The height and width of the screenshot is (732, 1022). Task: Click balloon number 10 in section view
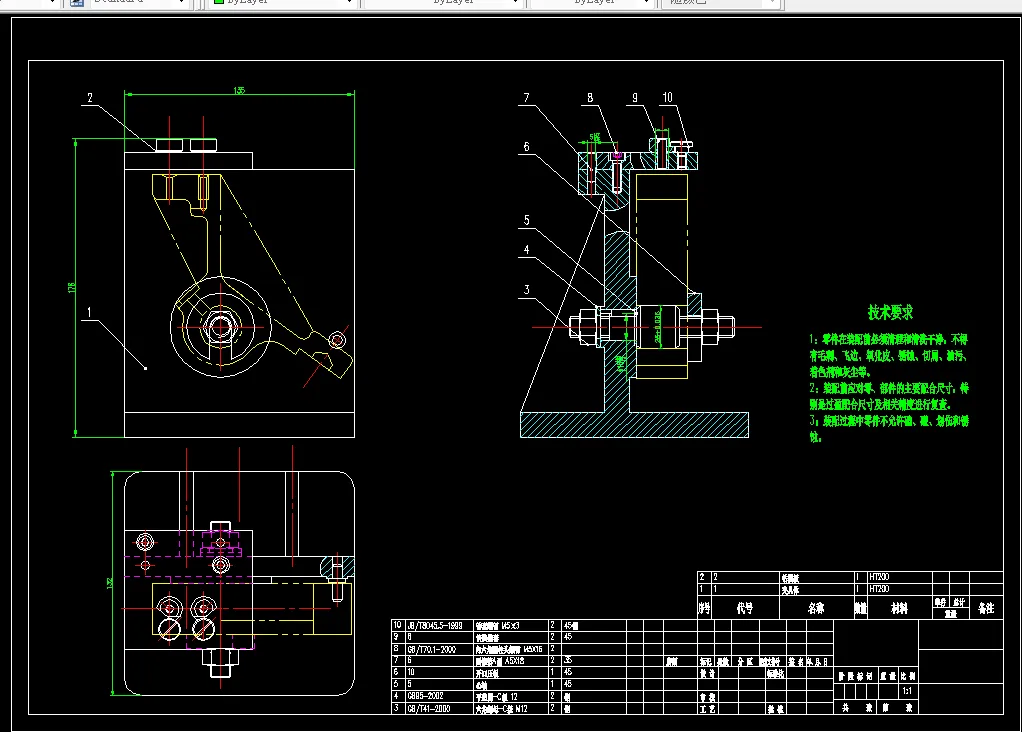click(667, 98)
